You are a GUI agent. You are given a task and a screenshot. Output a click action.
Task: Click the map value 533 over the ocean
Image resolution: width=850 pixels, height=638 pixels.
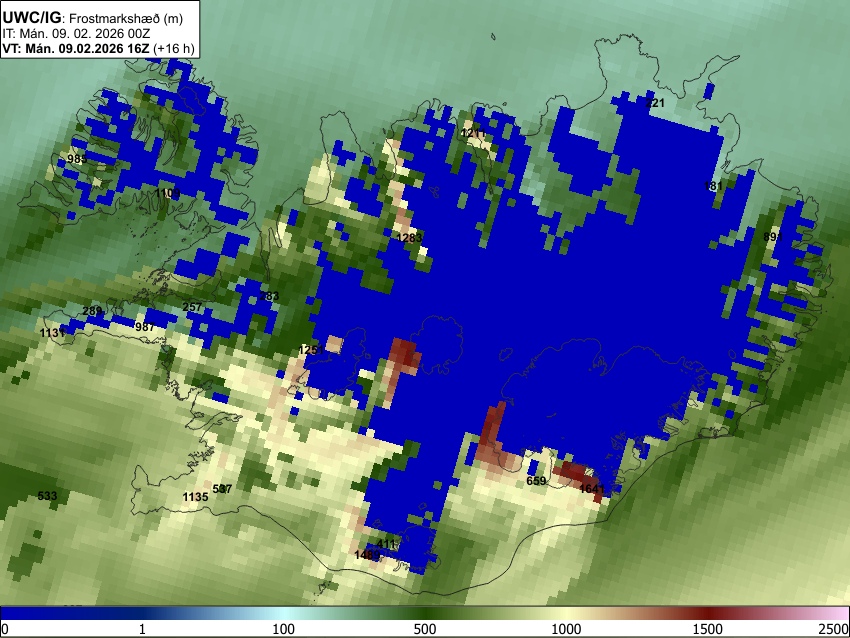click(x=47, y=495)
